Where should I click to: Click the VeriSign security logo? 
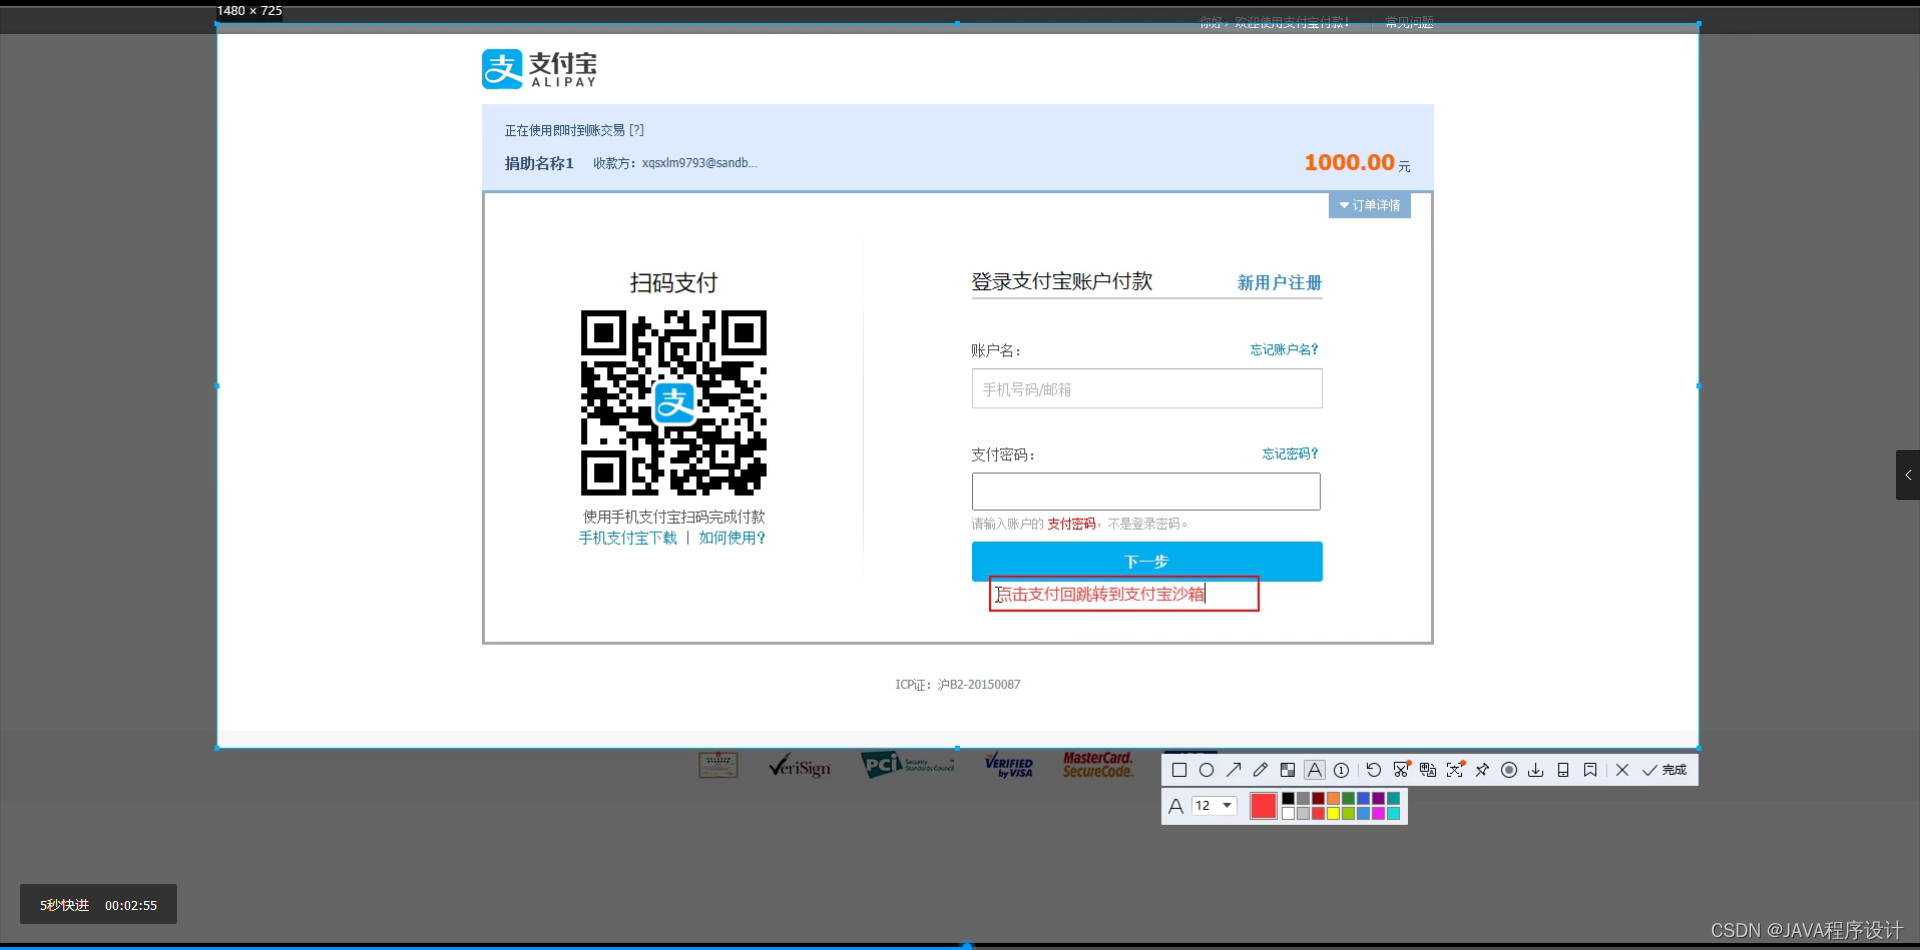pyautogui.click(x=799, y=766)
